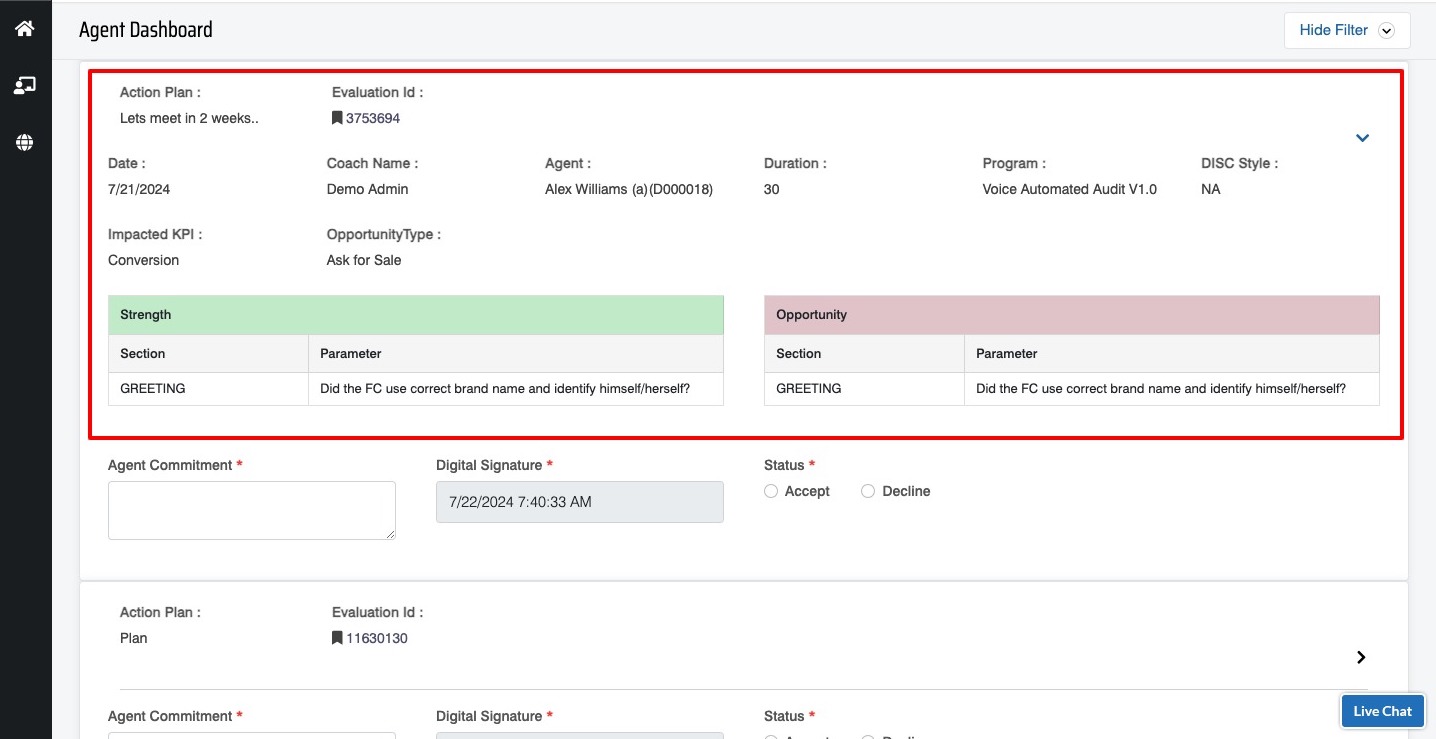Click bookmark icon beside evaluation 11630130
The height and width of the screenshot is (739, 1436).
pyautogui.click(x=337, y=638)
